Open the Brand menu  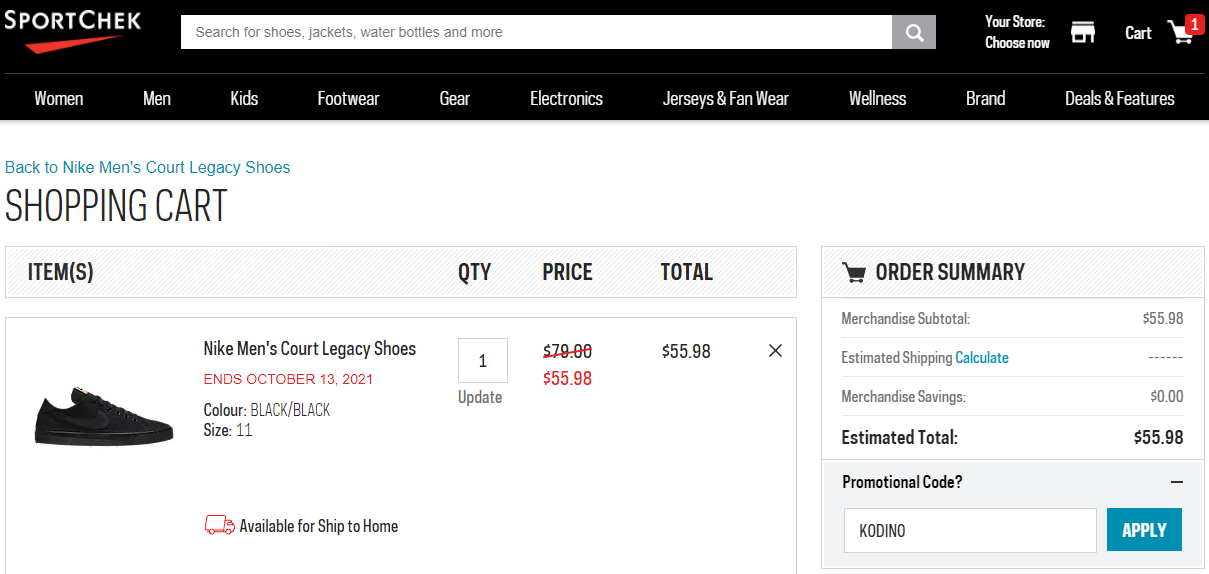click(x=986, y=98)
